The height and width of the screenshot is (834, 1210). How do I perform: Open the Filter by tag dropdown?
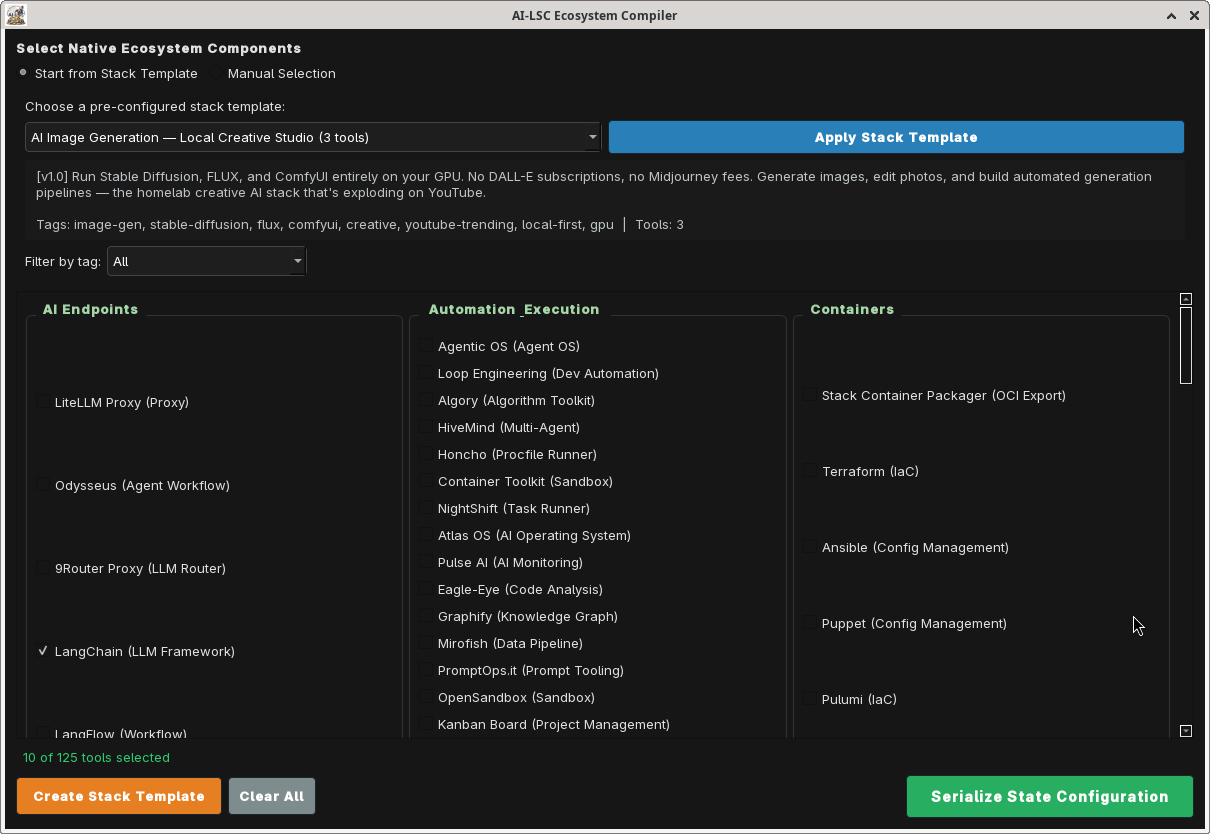pyautogui.click(x=207, y=262)
